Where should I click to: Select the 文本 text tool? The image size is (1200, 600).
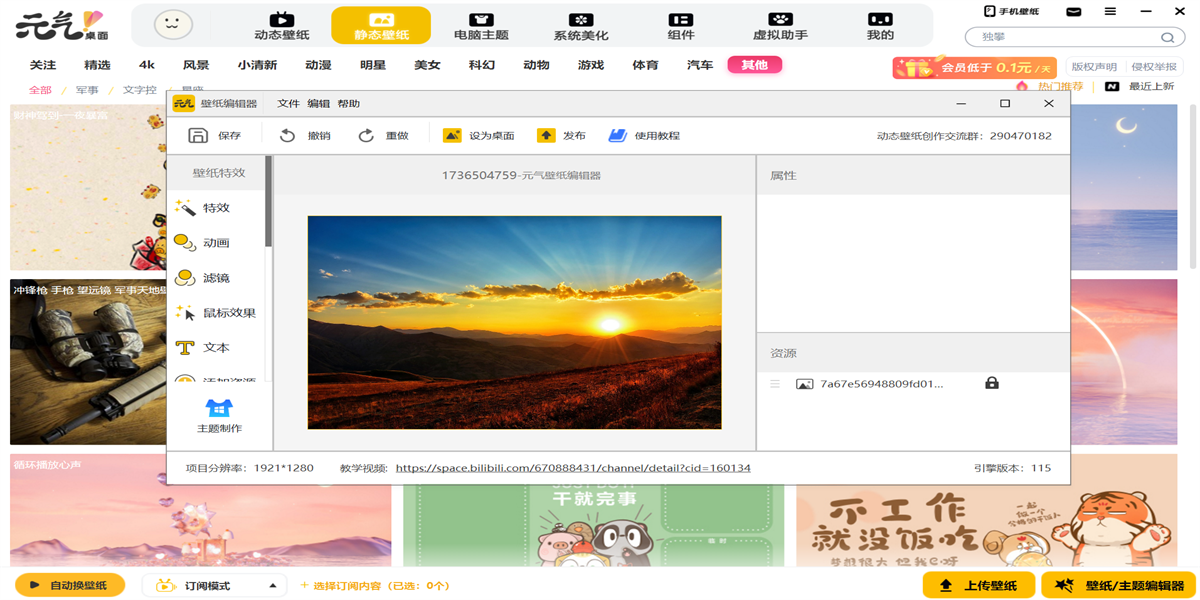click(212, 347)
